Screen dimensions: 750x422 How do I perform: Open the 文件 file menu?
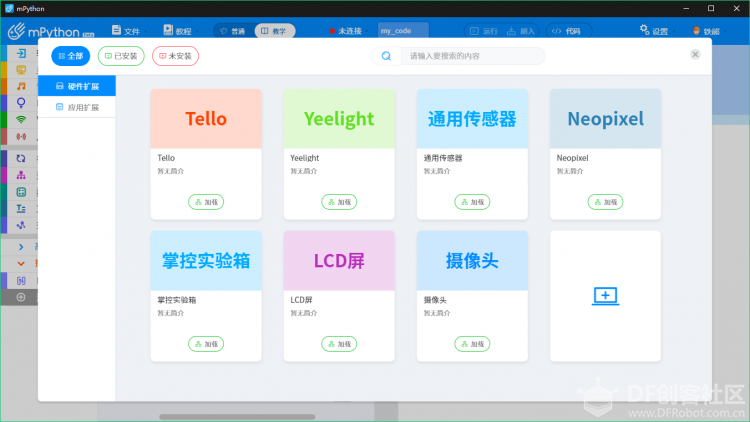coord(127,31)
